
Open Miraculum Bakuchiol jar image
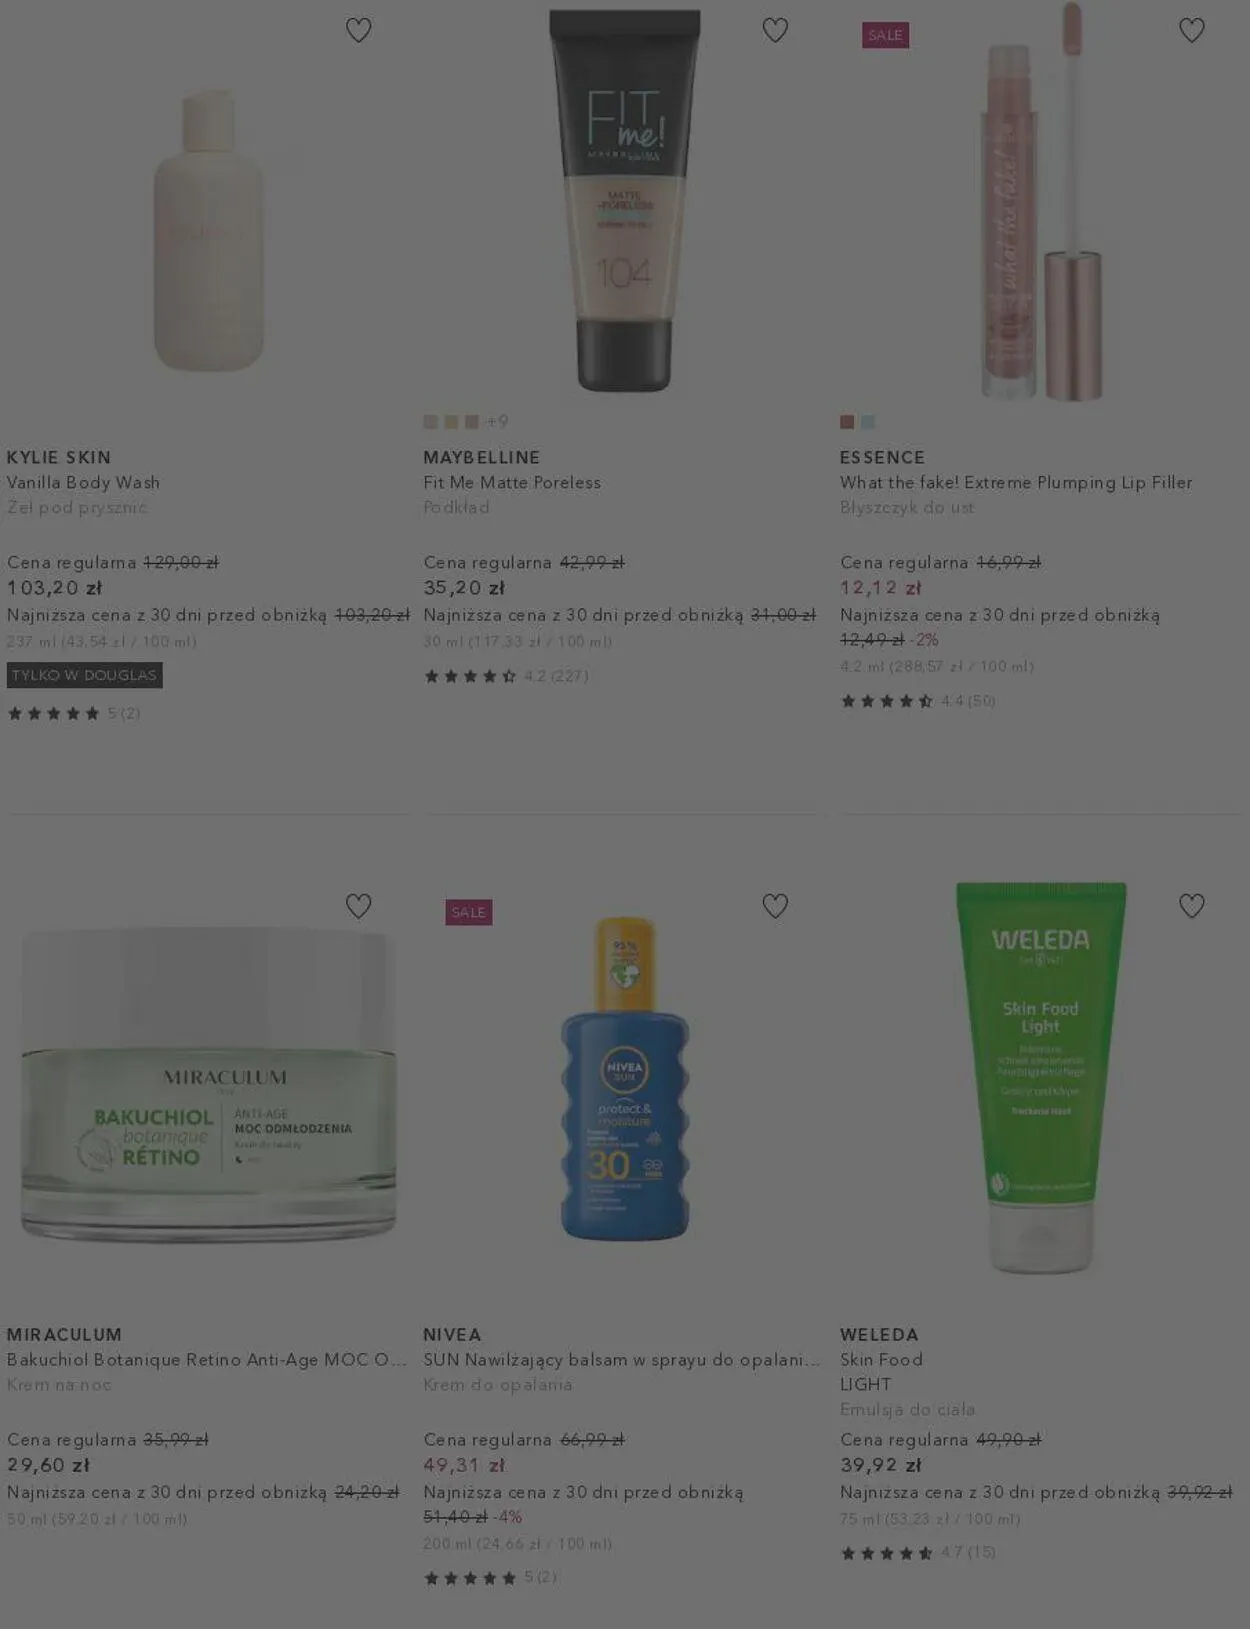(208, 1085)
